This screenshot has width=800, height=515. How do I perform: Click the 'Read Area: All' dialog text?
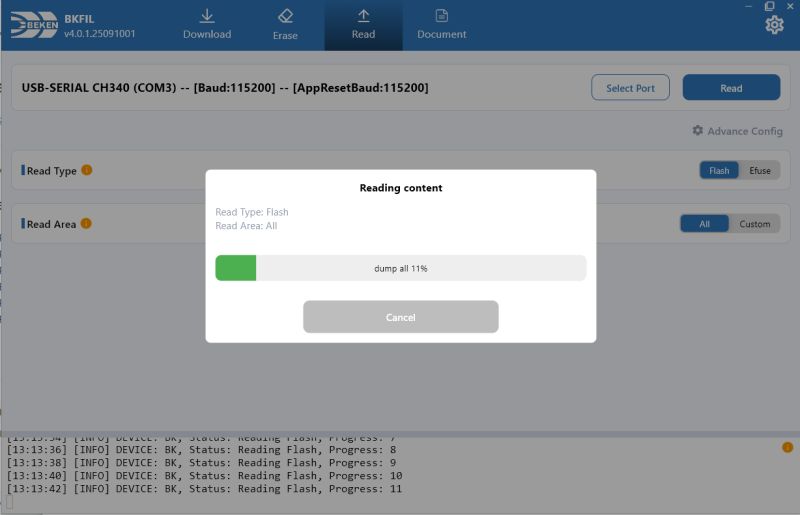click(246, 226)
